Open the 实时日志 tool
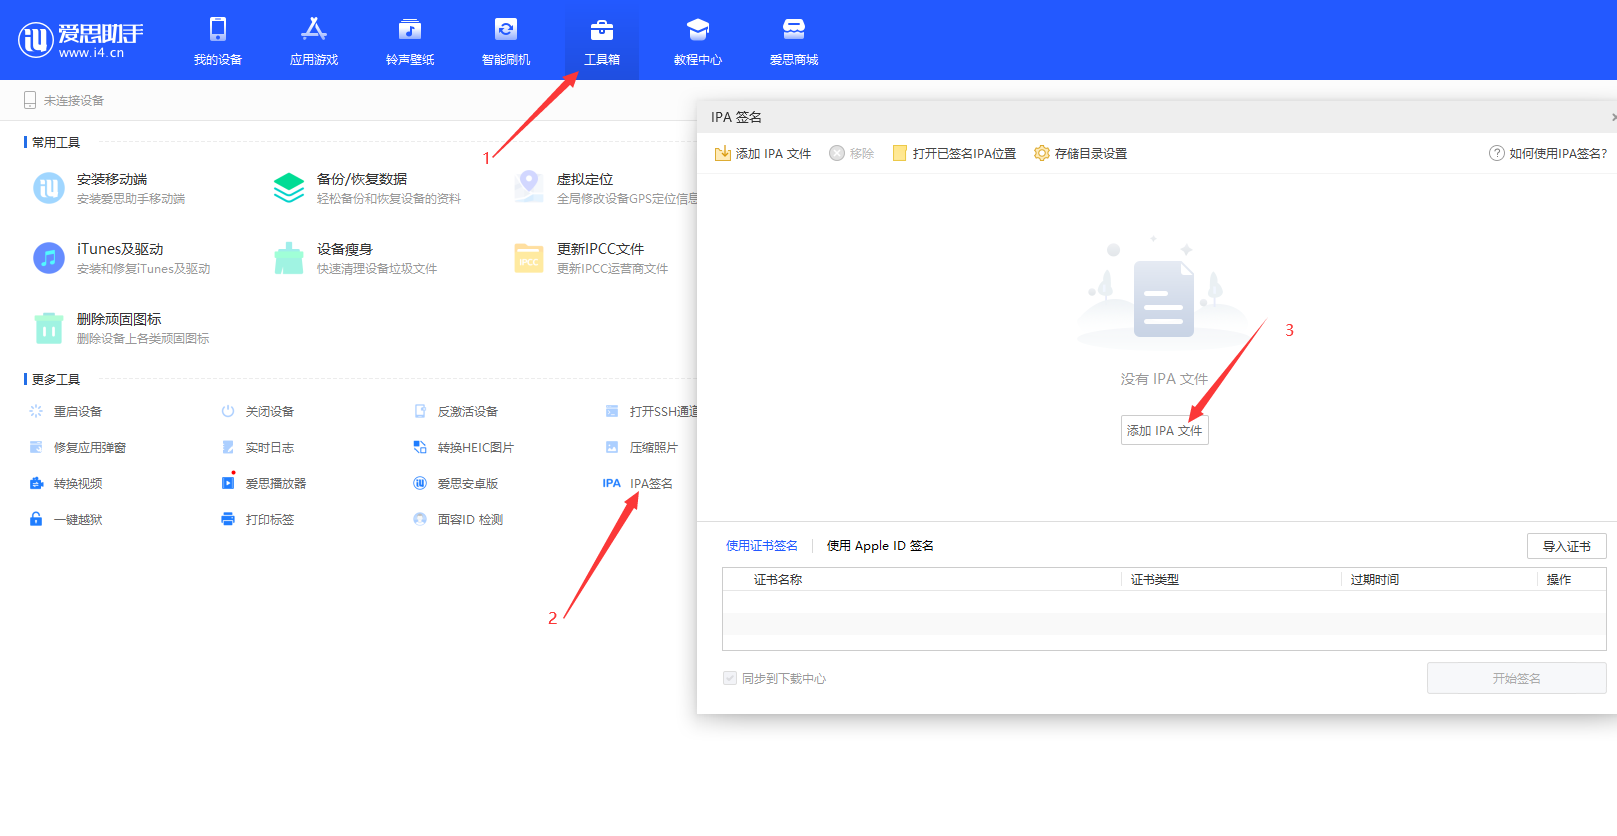The image size is (1617, 836). [258, 447]
